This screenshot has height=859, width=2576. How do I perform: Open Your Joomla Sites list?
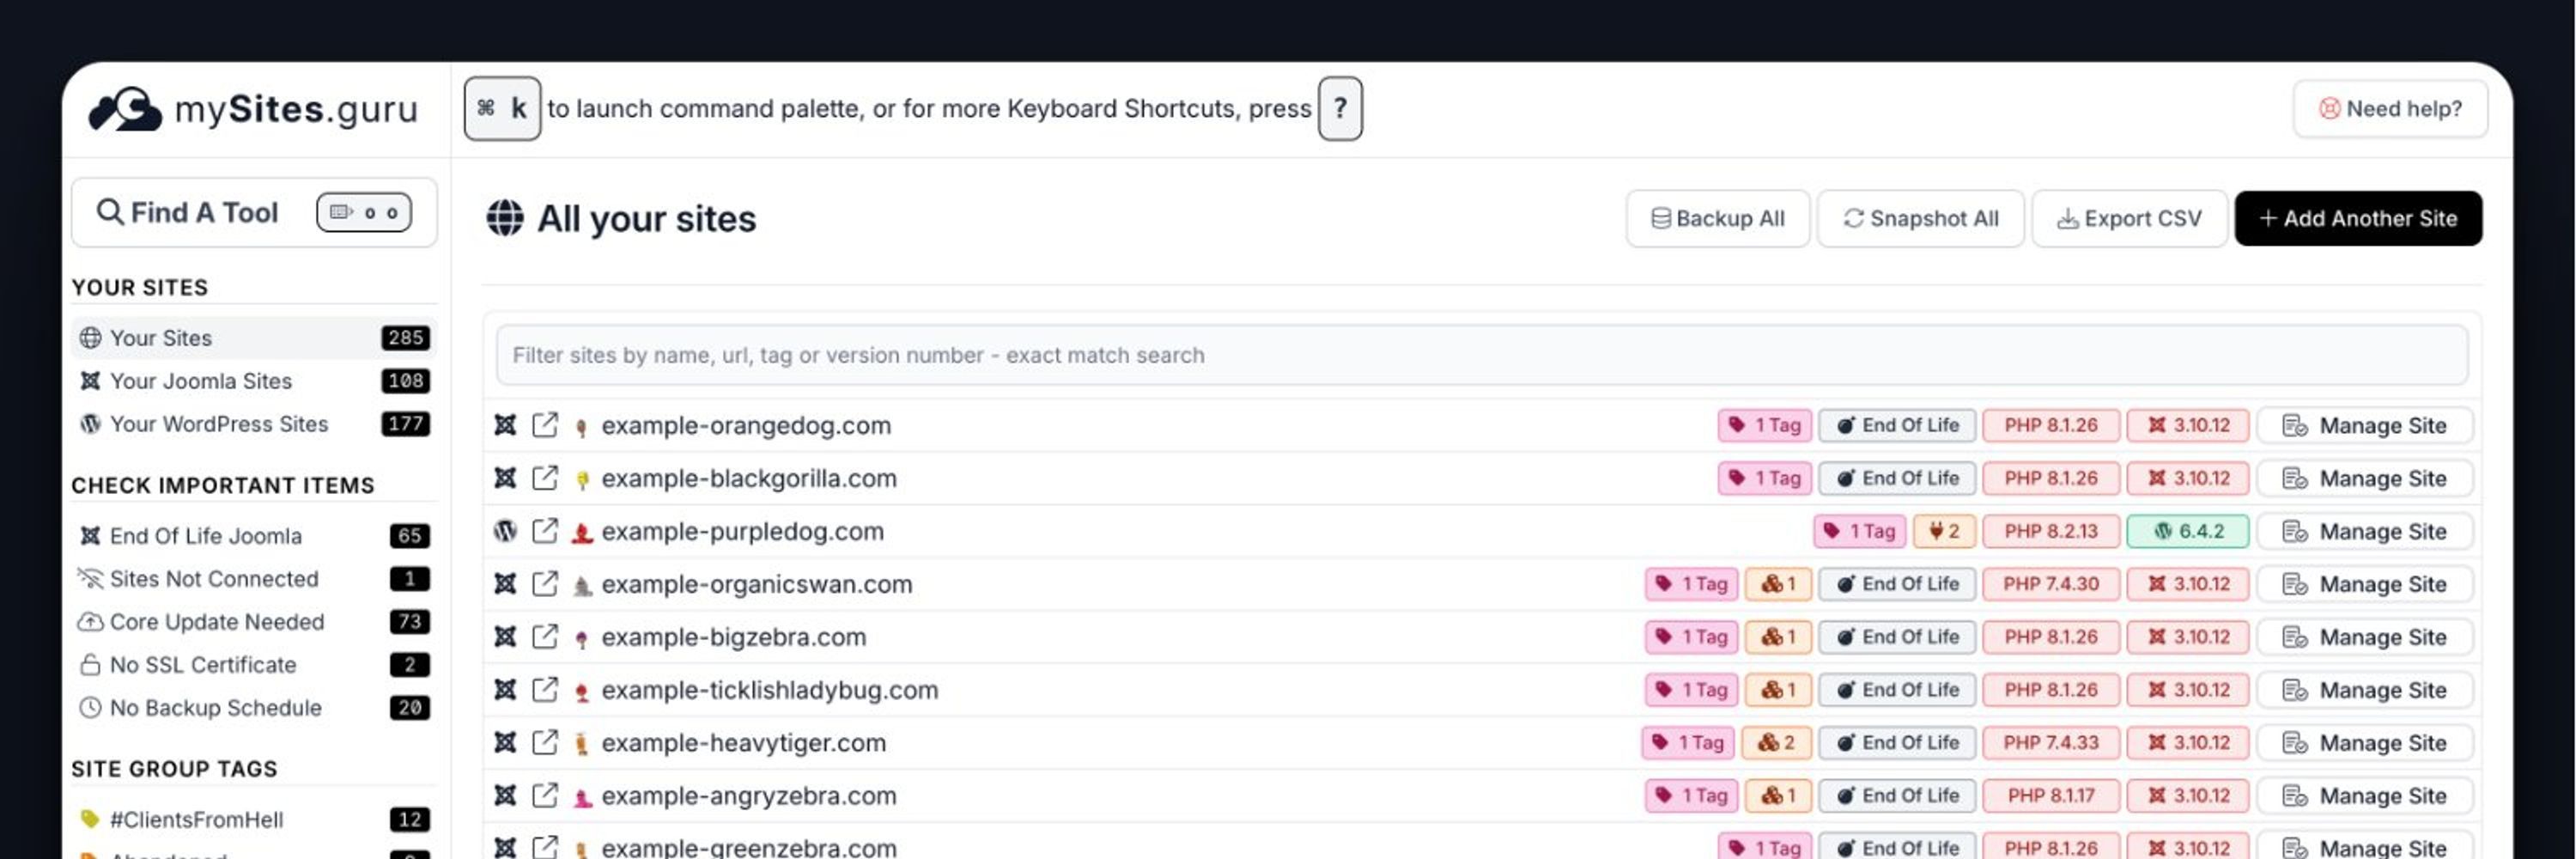(254, 381)
